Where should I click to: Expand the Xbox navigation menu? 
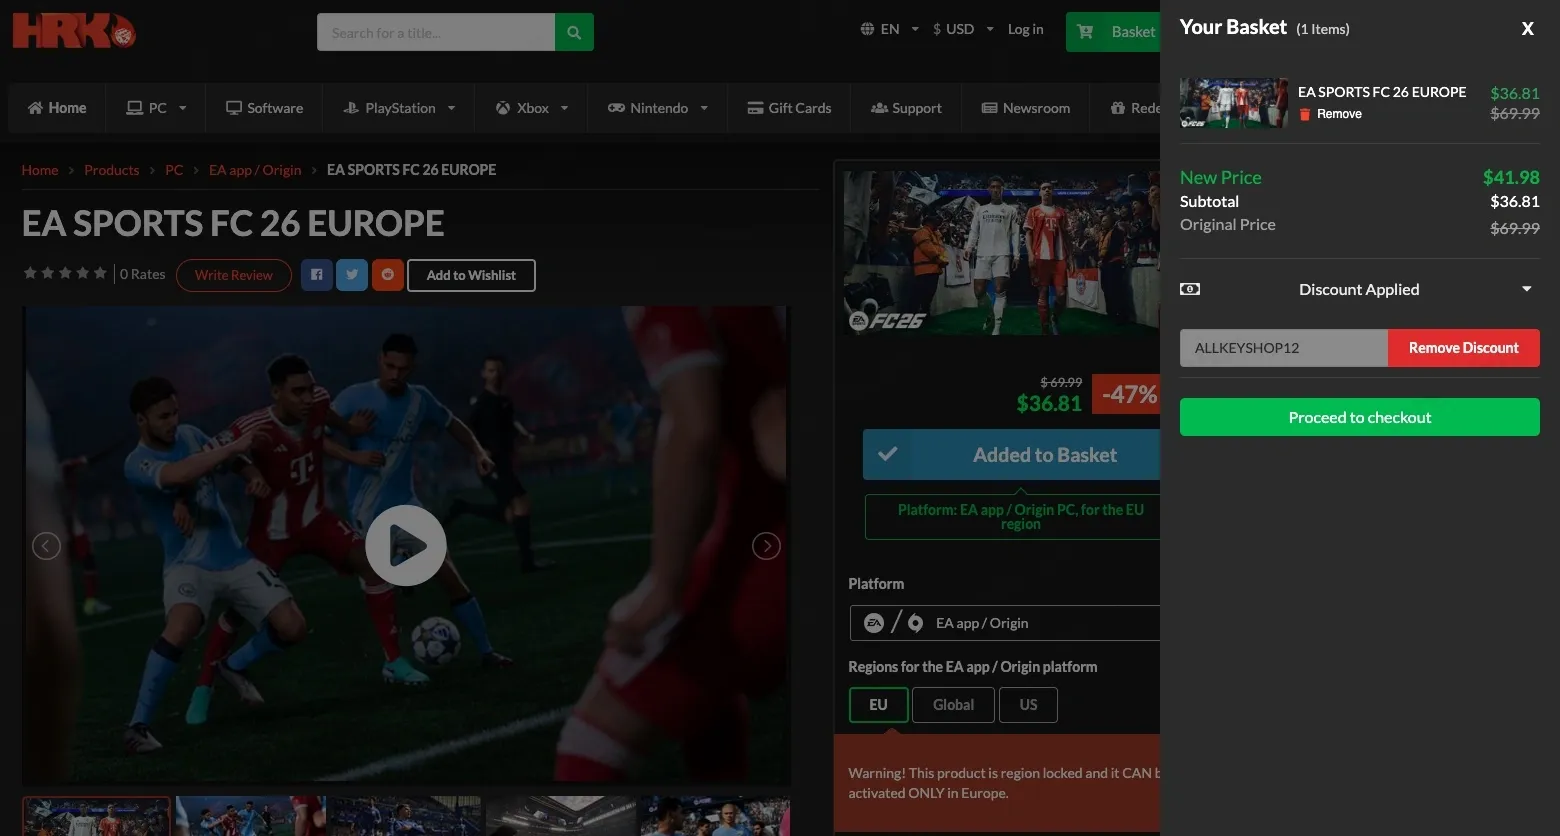tap(532, 108)
